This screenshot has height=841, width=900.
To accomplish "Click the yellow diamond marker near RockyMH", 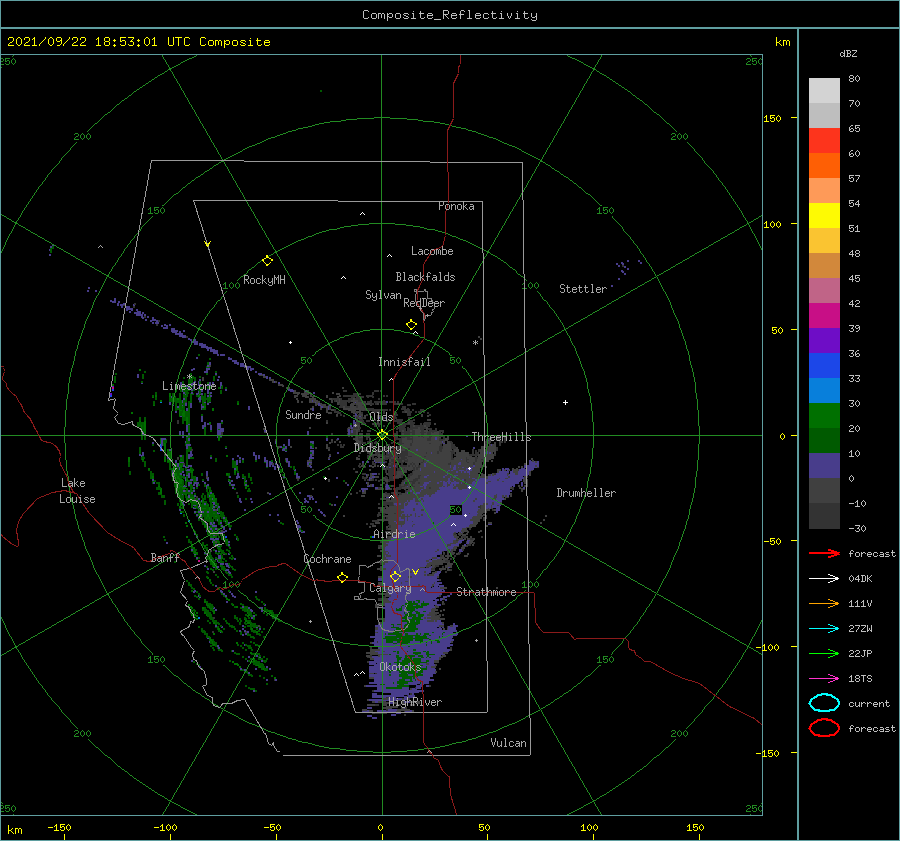I will click(x=267, y=261).
